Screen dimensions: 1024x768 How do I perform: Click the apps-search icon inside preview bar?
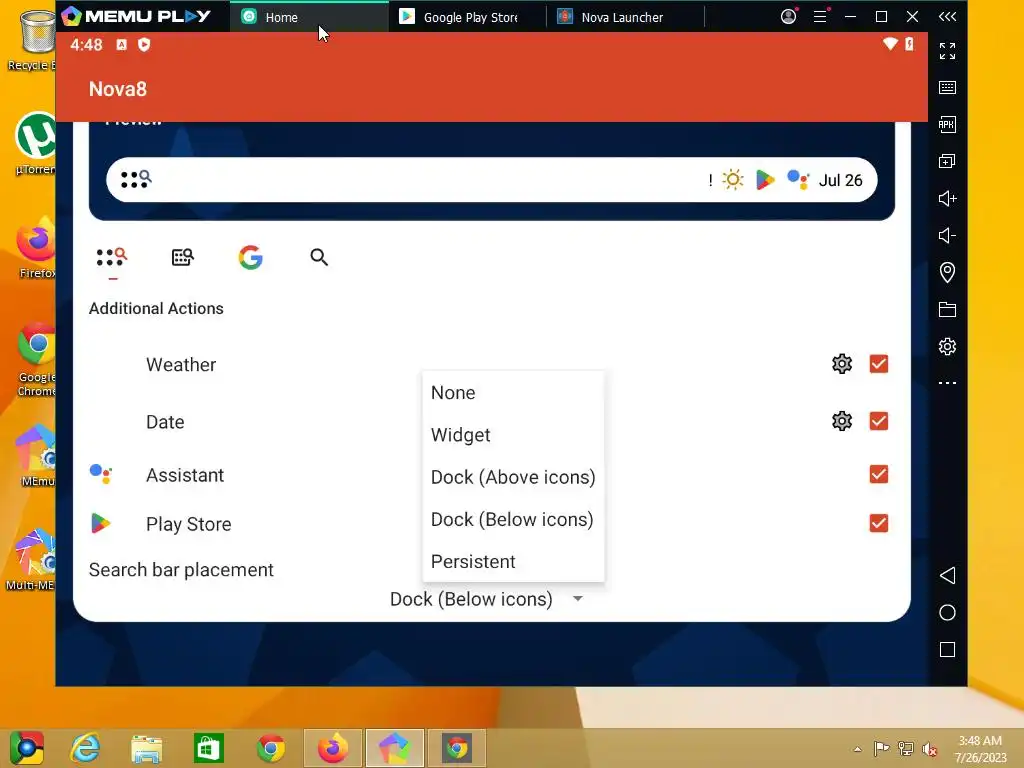136,180
